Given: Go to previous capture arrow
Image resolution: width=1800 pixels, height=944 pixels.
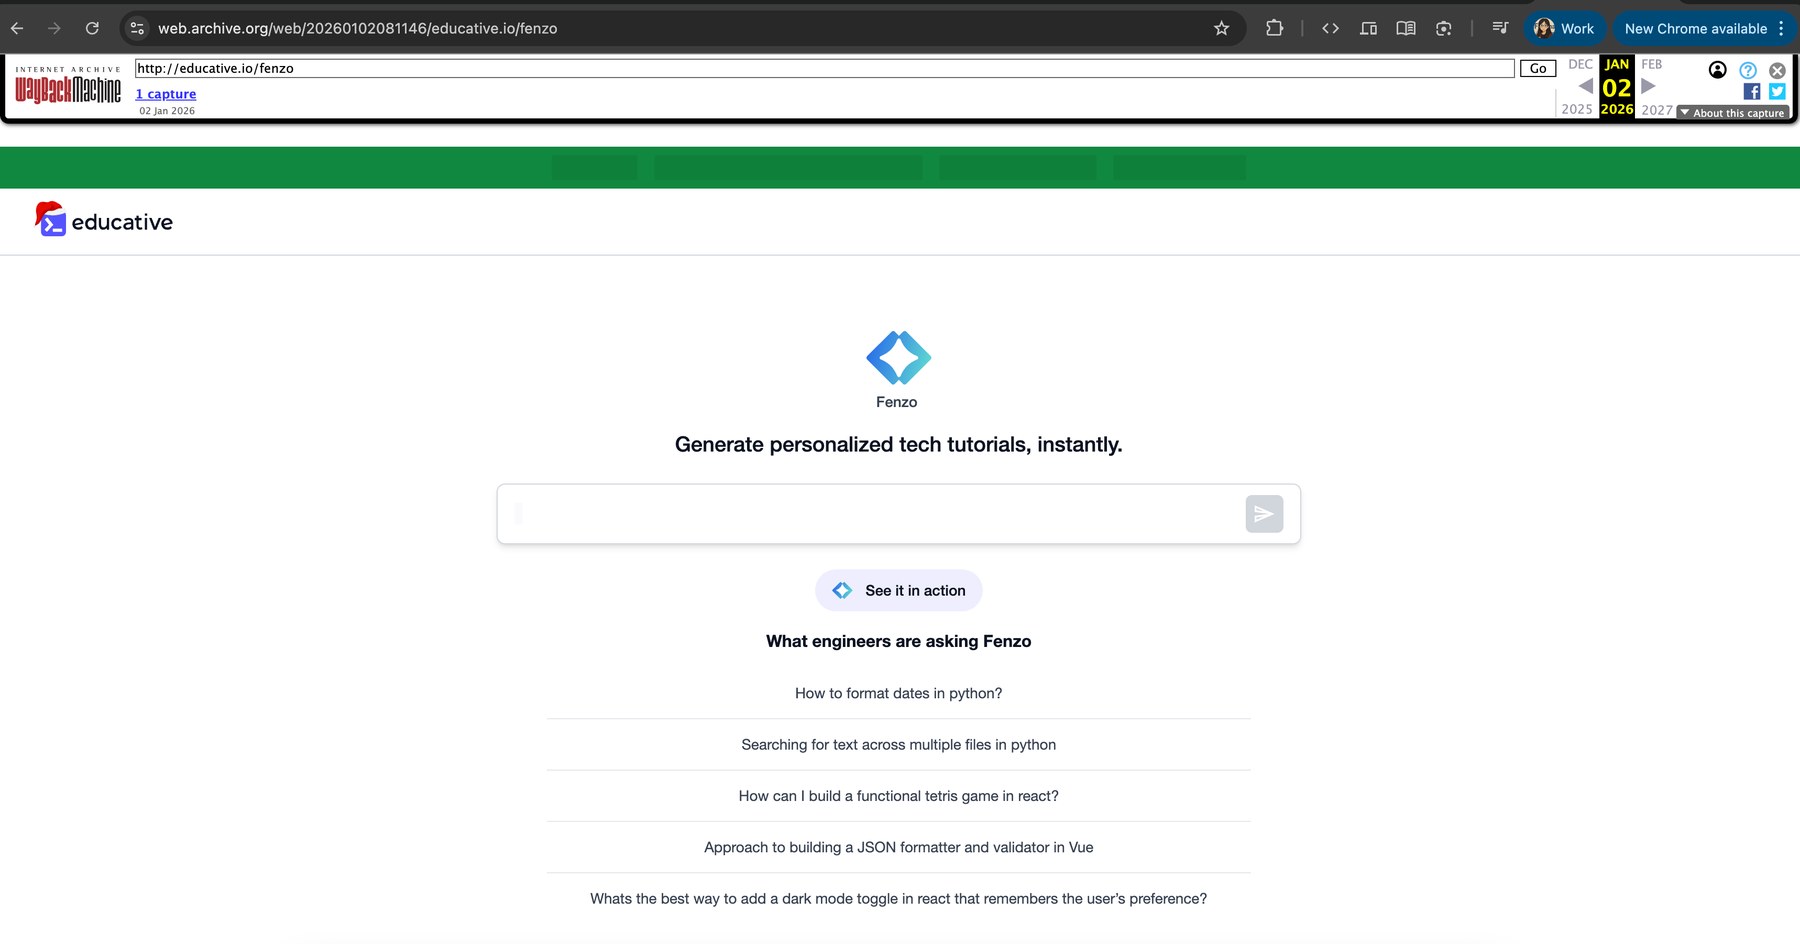Looking at the screenshot, I should [1585, 86].
